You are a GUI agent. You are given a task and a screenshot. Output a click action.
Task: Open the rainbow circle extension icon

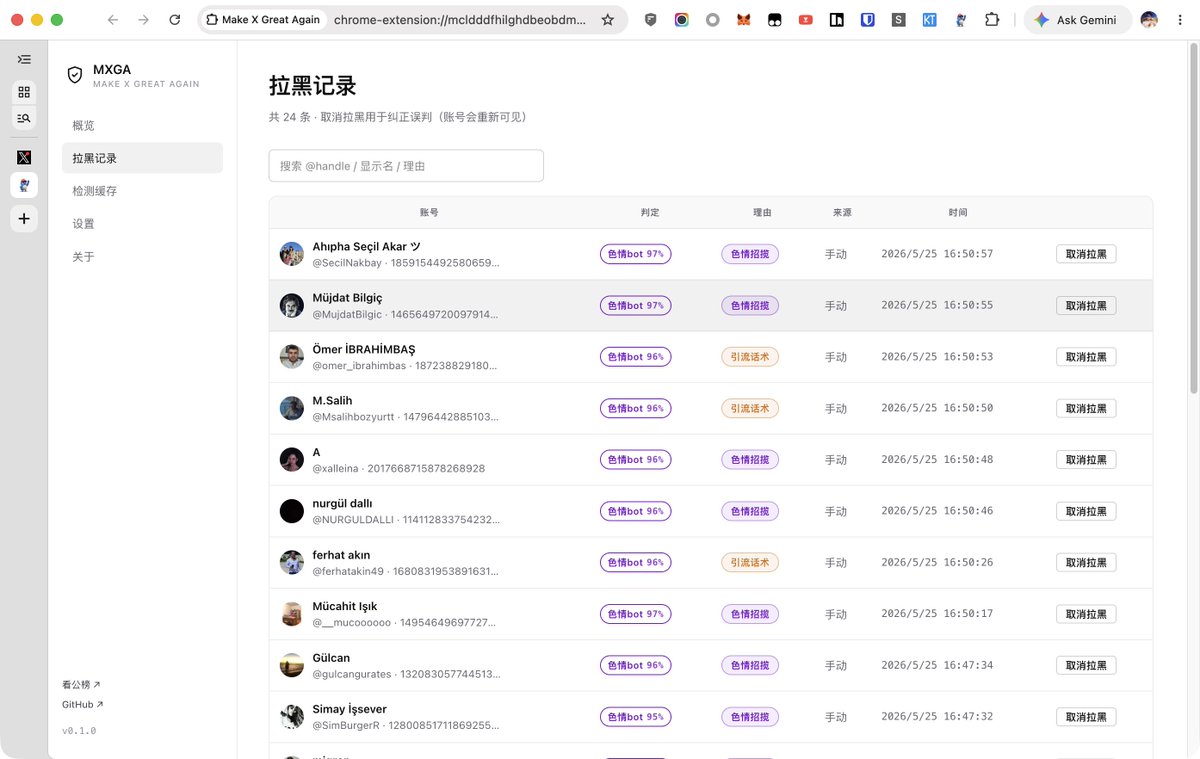point(682,20)
